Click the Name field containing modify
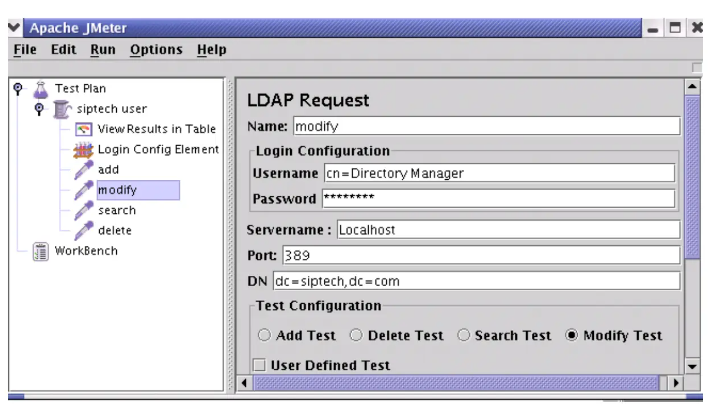 click(487, 126)
